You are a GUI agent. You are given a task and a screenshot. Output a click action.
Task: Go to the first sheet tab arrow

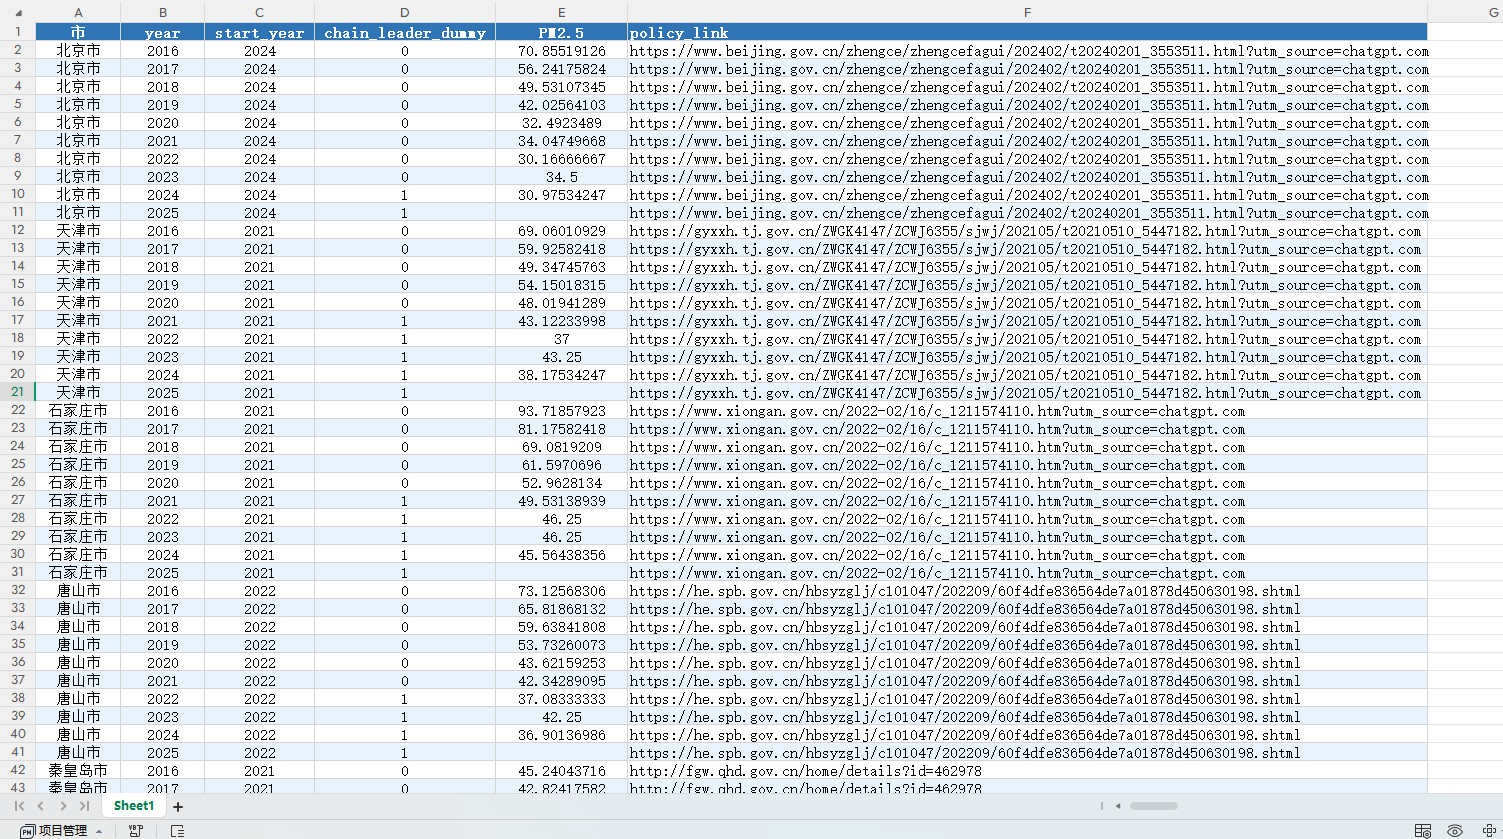(x=19, y=806)
